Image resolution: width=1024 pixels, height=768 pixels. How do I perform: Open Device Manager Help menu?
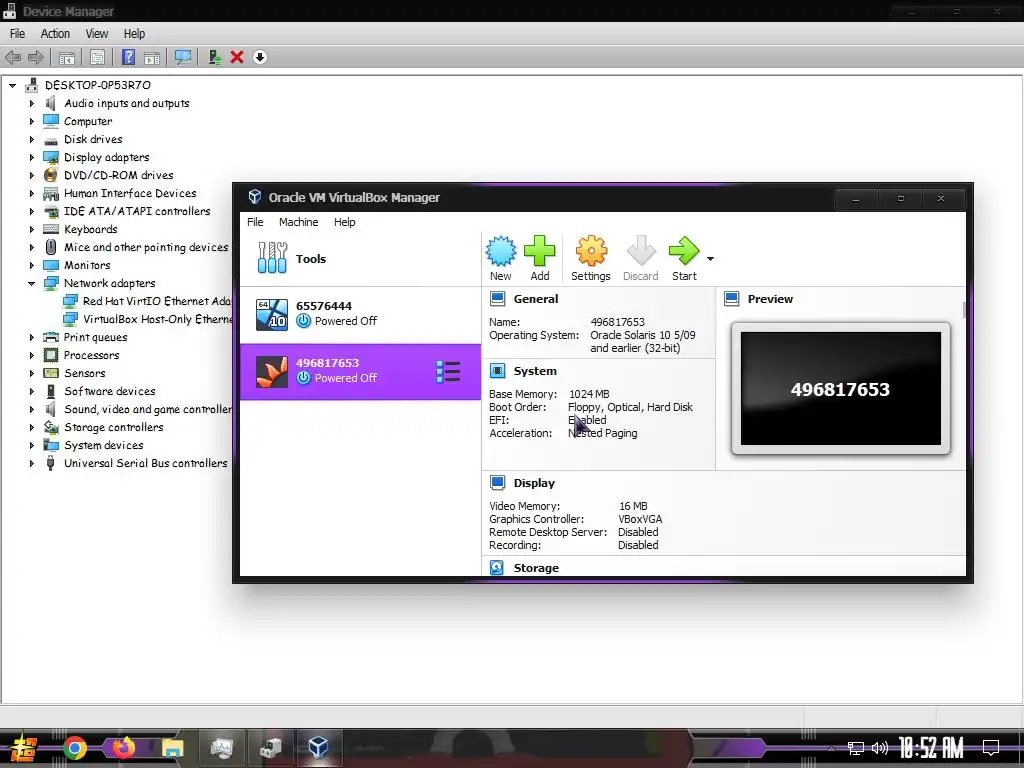[135, 34]
